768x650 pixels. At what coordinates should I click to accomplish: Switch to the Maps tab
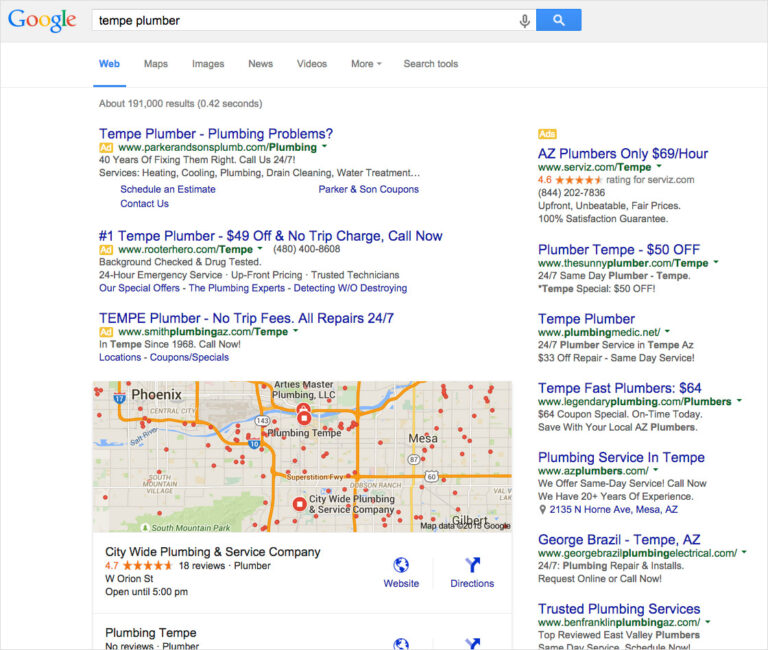pyautogui.click(x=156, y=64)
